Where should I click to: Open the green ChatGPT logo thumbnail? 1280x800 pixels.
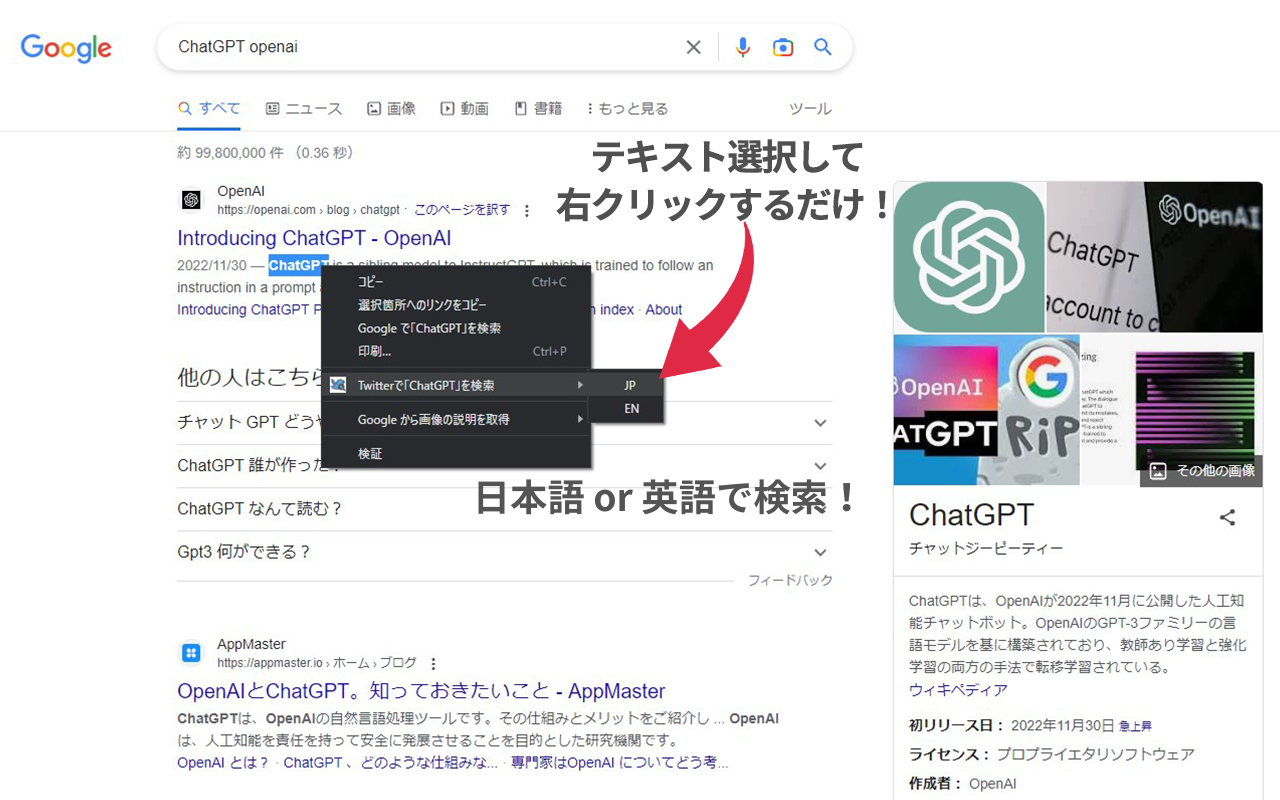(969, 257)
